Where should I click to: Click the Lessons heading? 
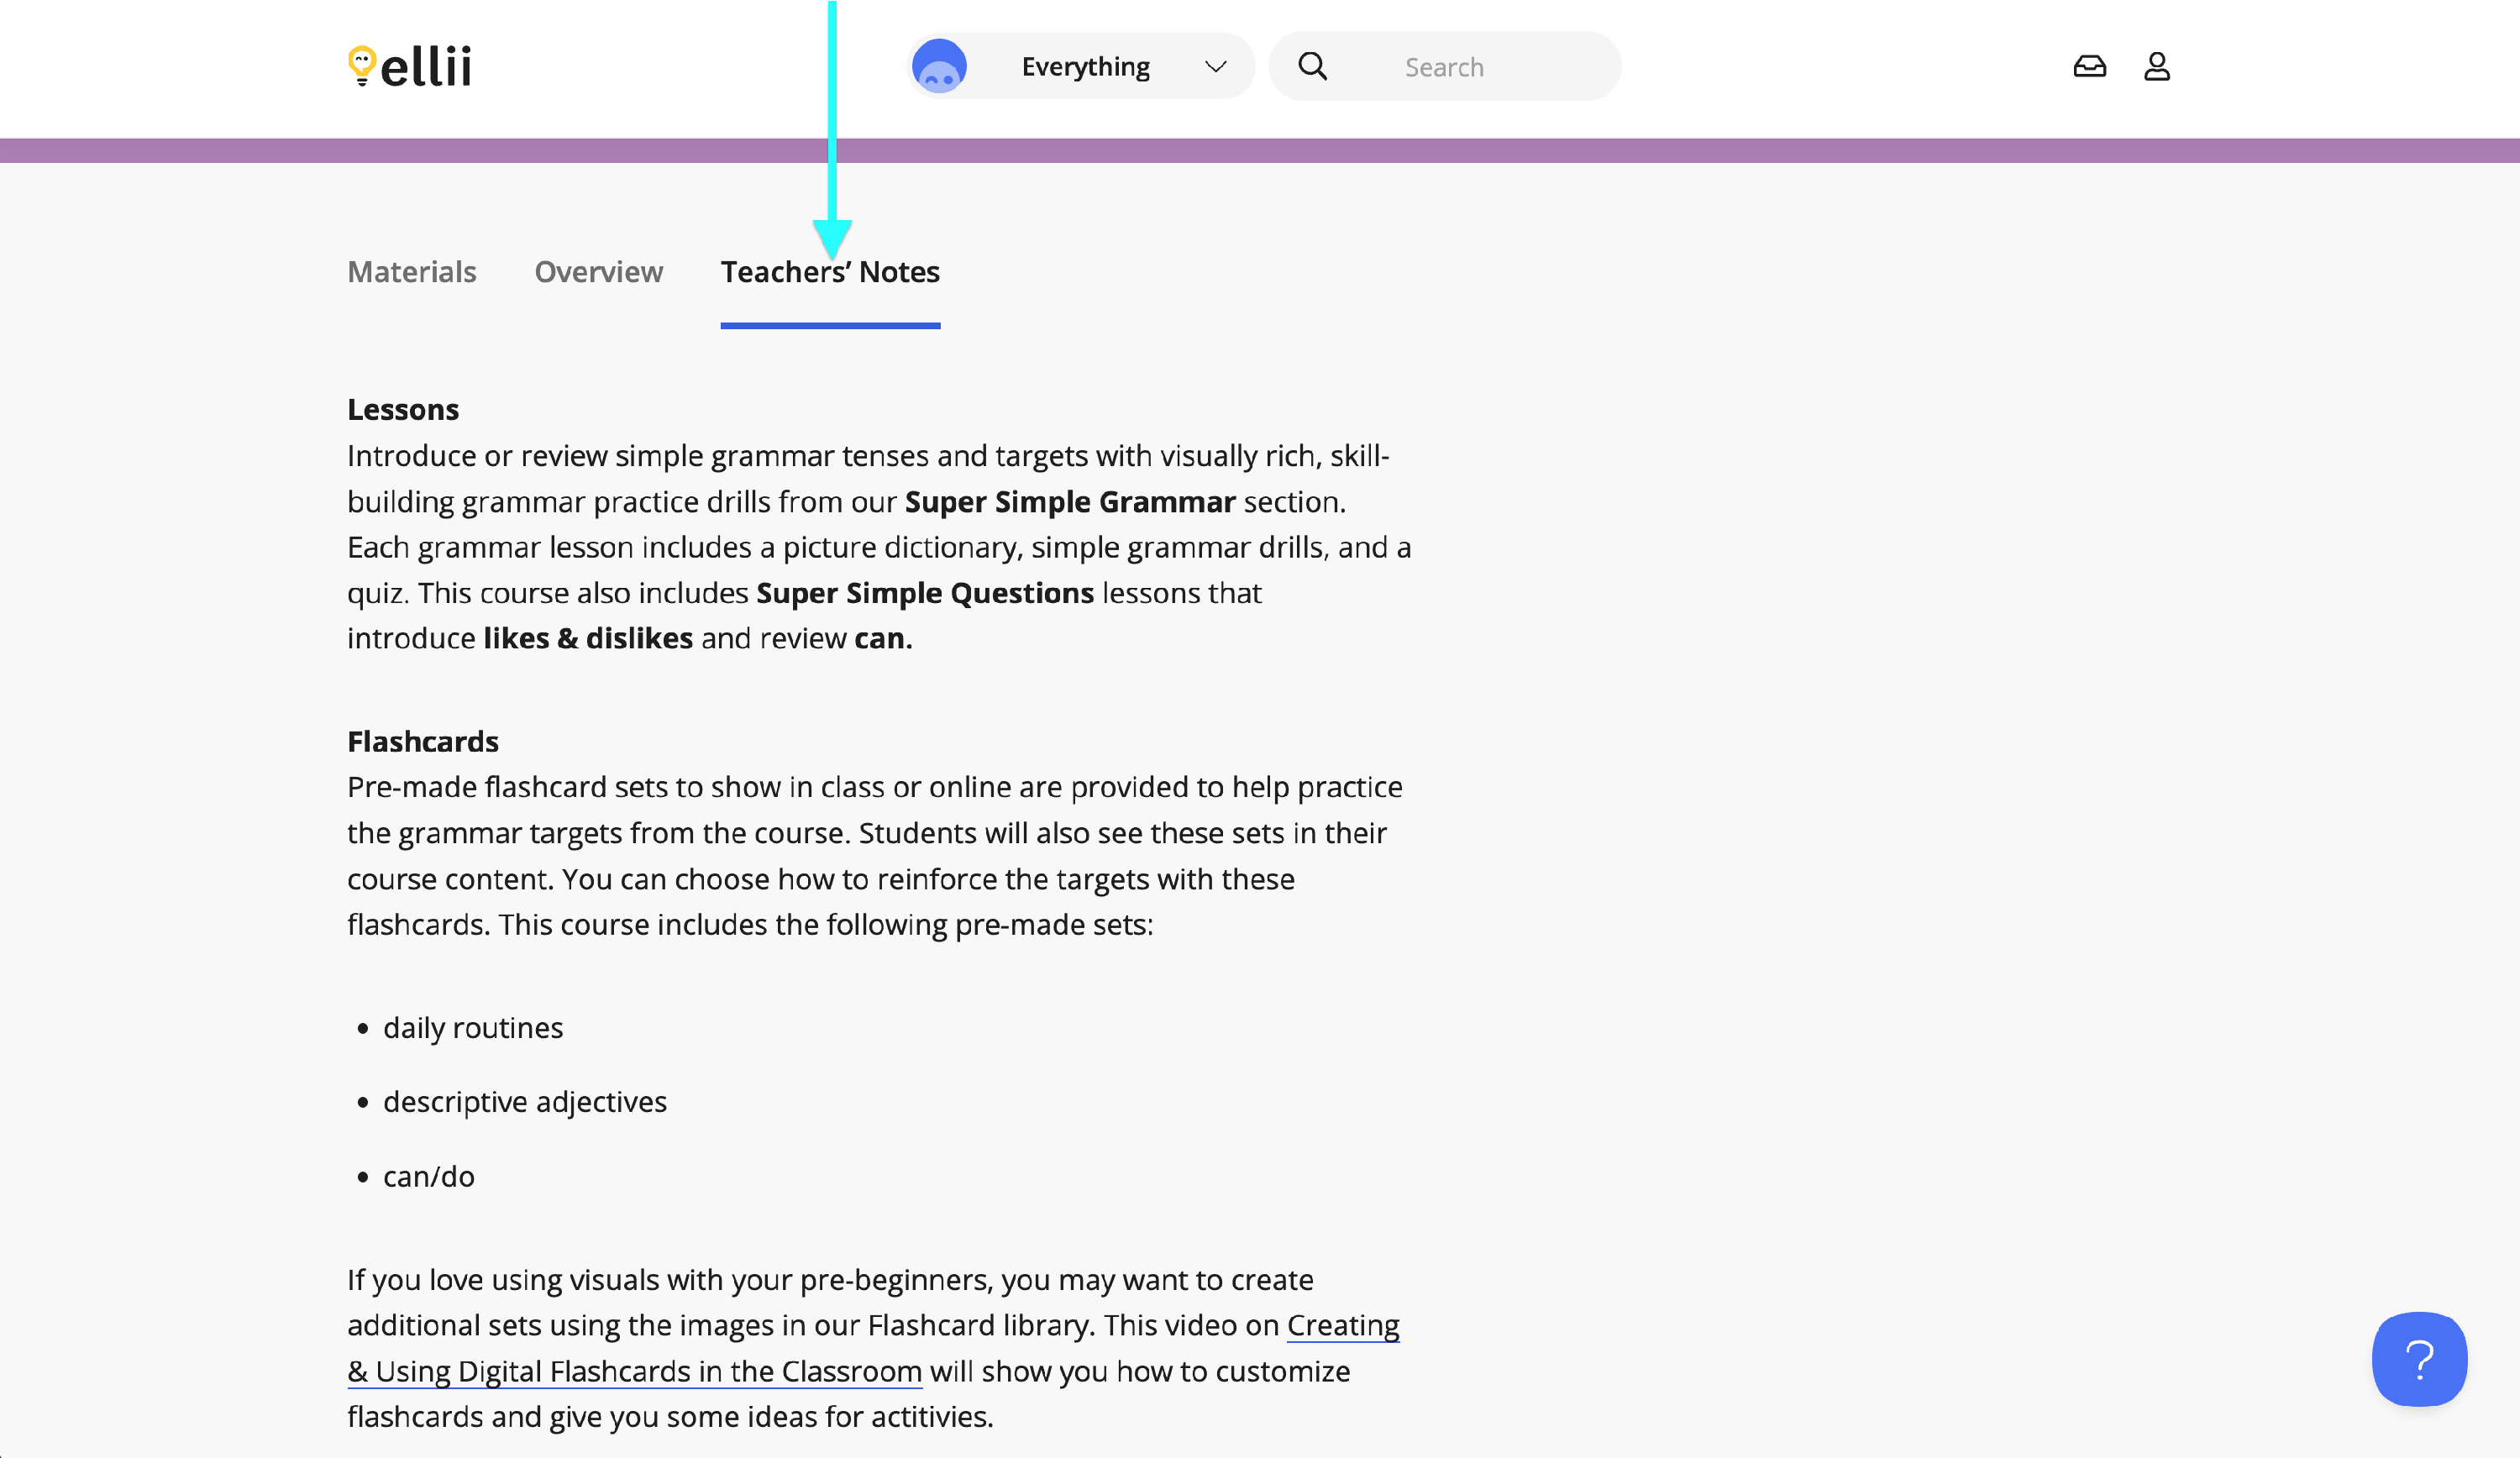pos(403,410)
